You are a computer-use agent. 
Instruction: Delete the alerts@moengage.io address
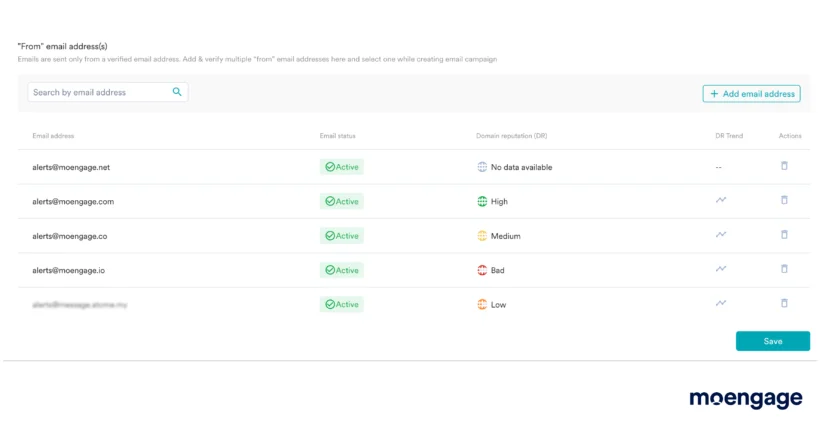click(784, 269)
